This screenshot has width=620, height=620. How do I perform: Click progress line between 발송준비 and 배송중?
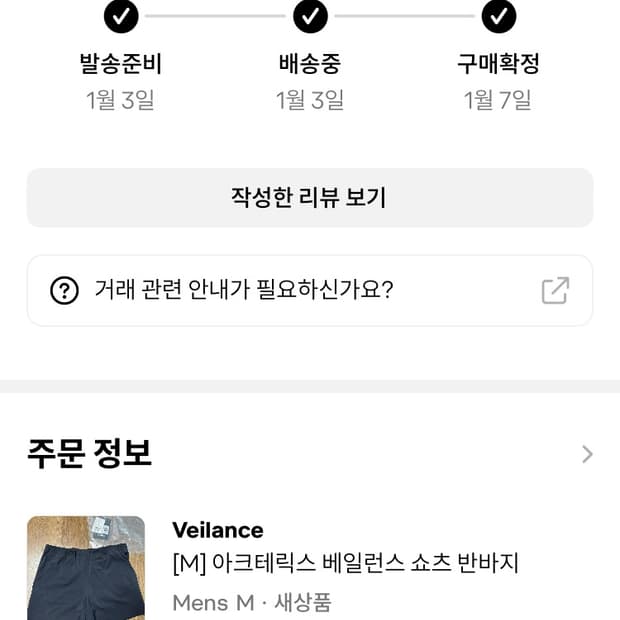215,16
